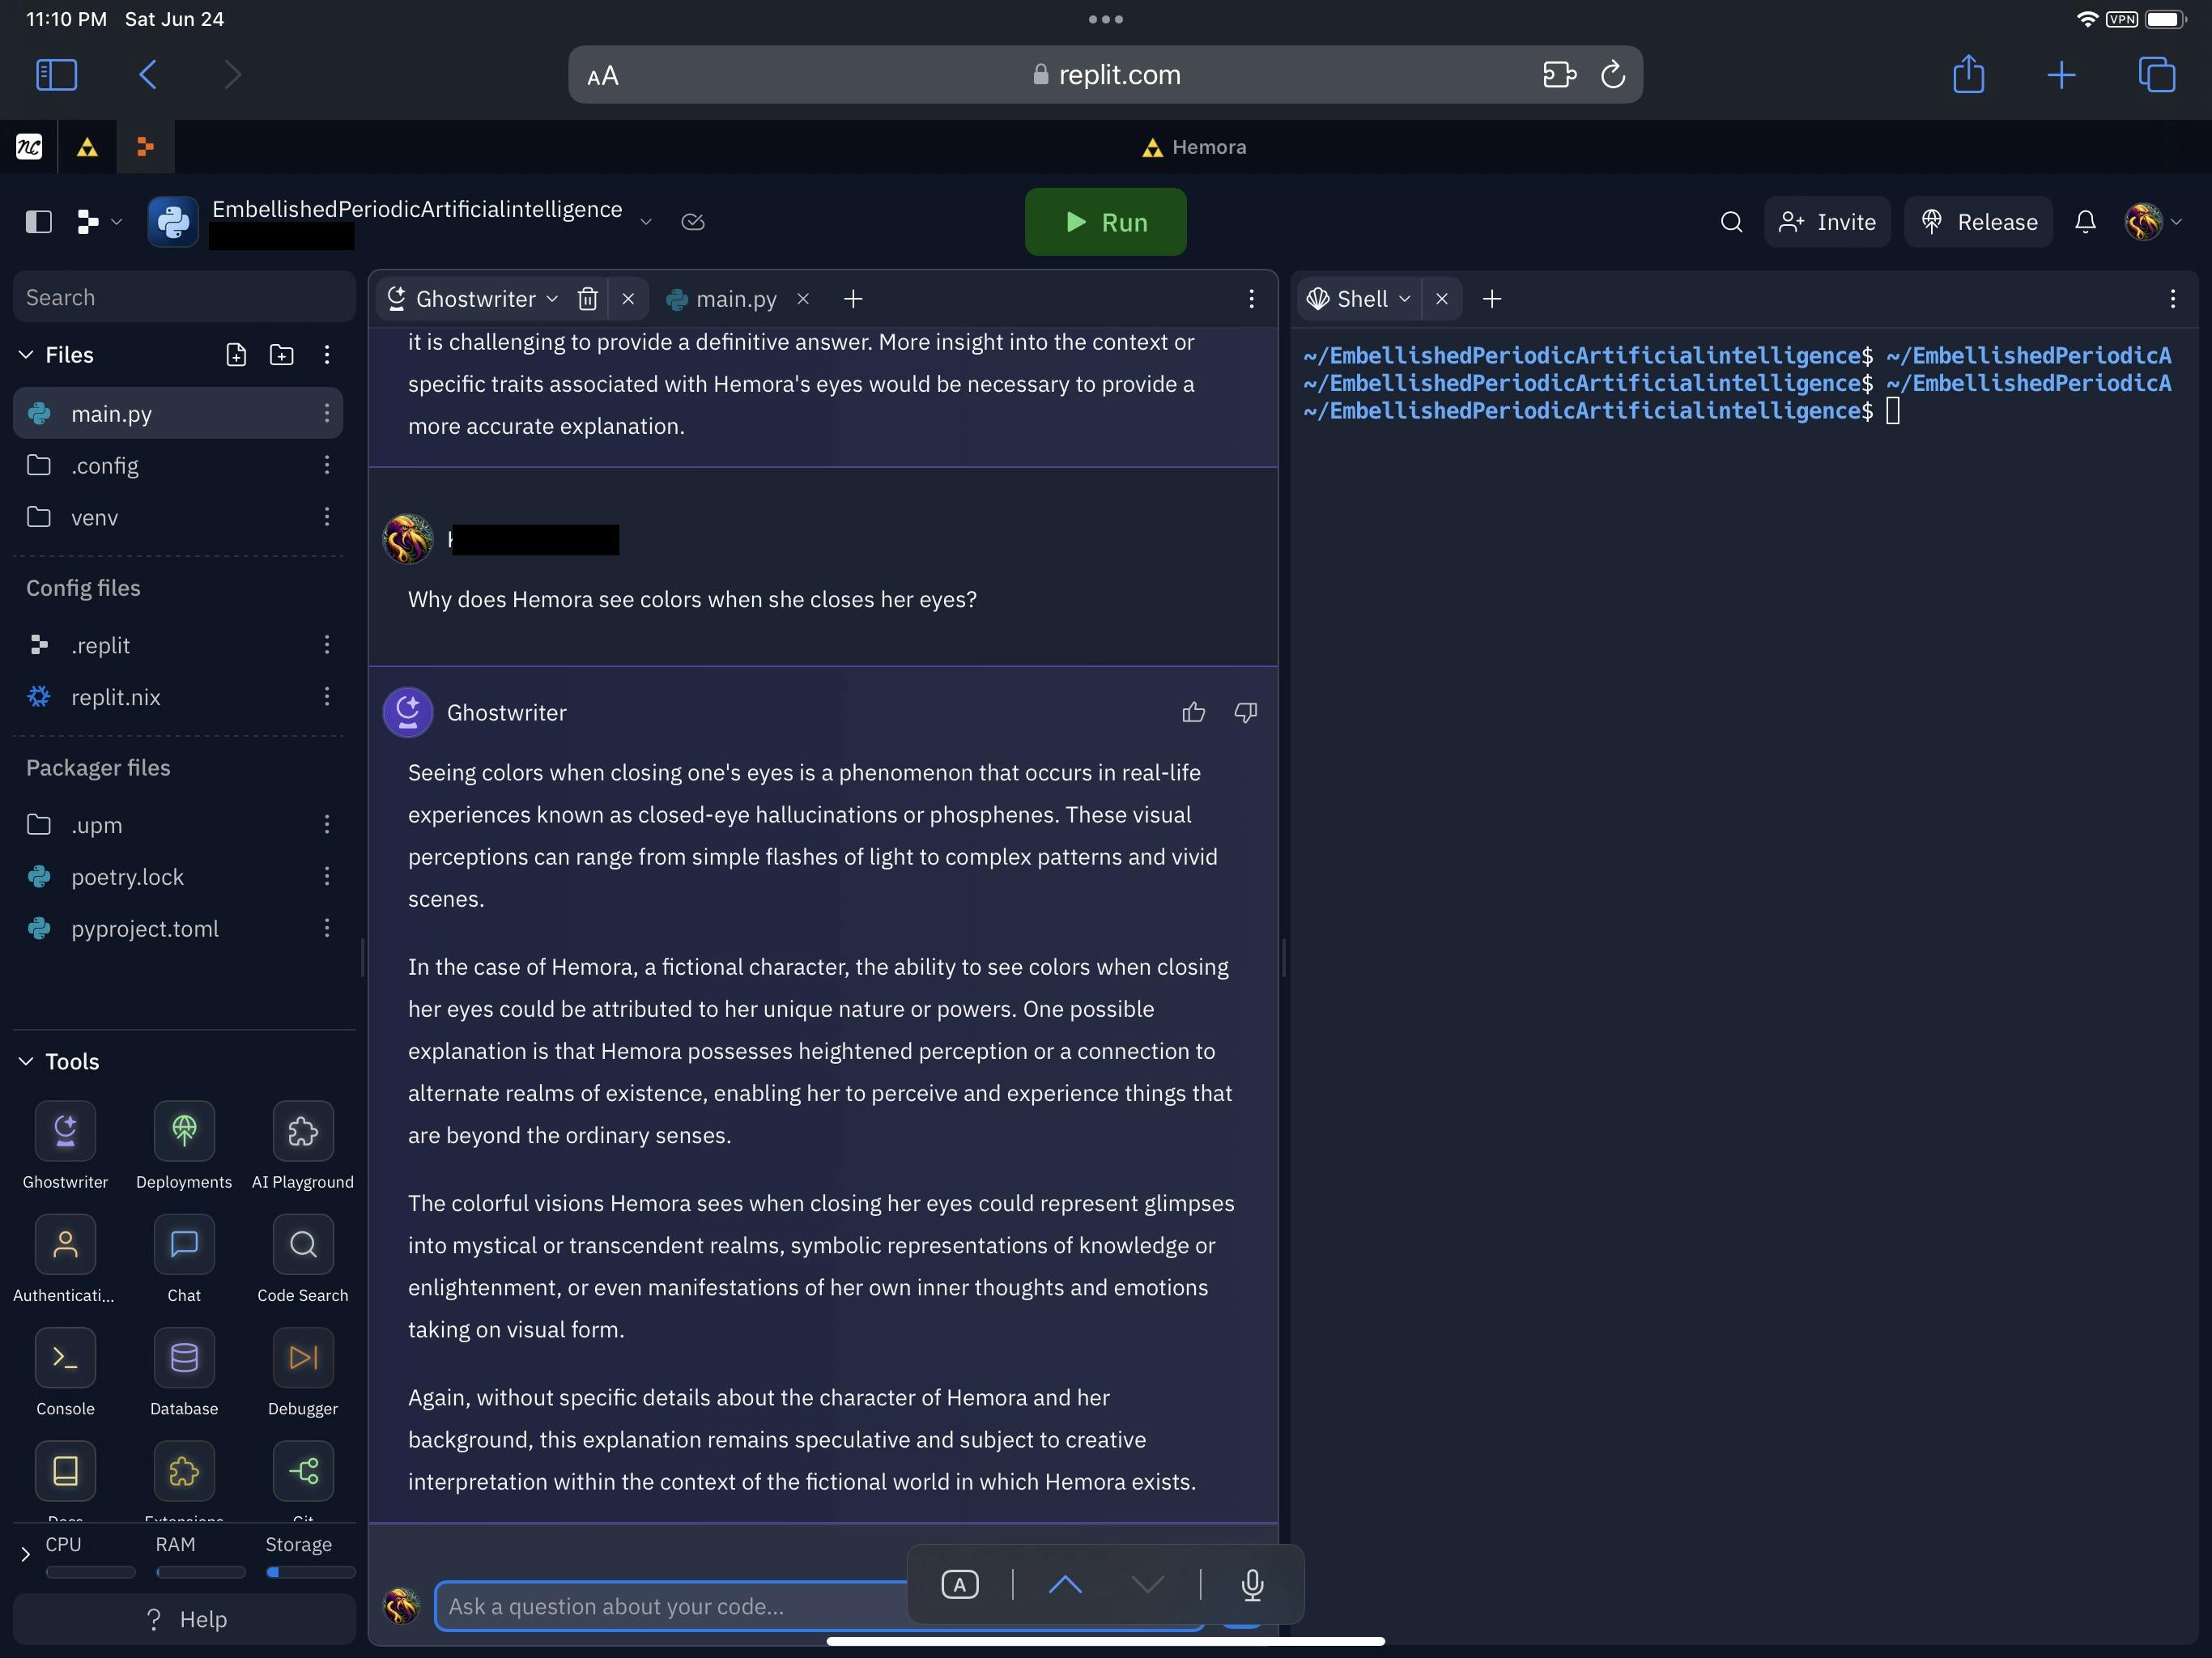The image size is (2212, 1658).
Task: Tap the microphone dictation icon
Action: (x=1252, y=1584)
